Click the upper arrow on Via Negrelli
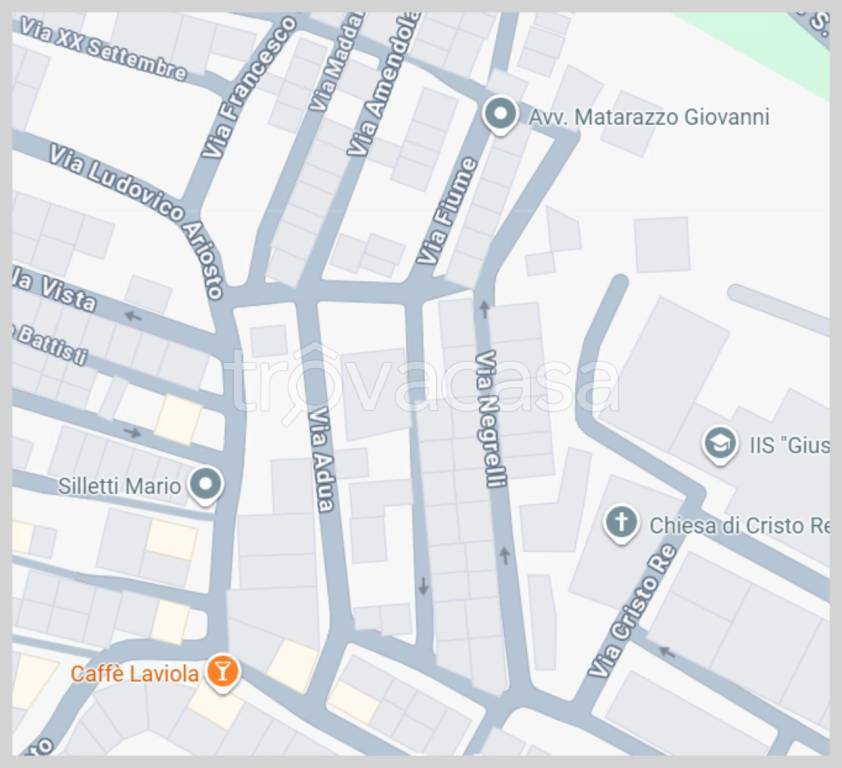Image resolution: width=842 pixels, height=768 pixels. click(484, 309)
